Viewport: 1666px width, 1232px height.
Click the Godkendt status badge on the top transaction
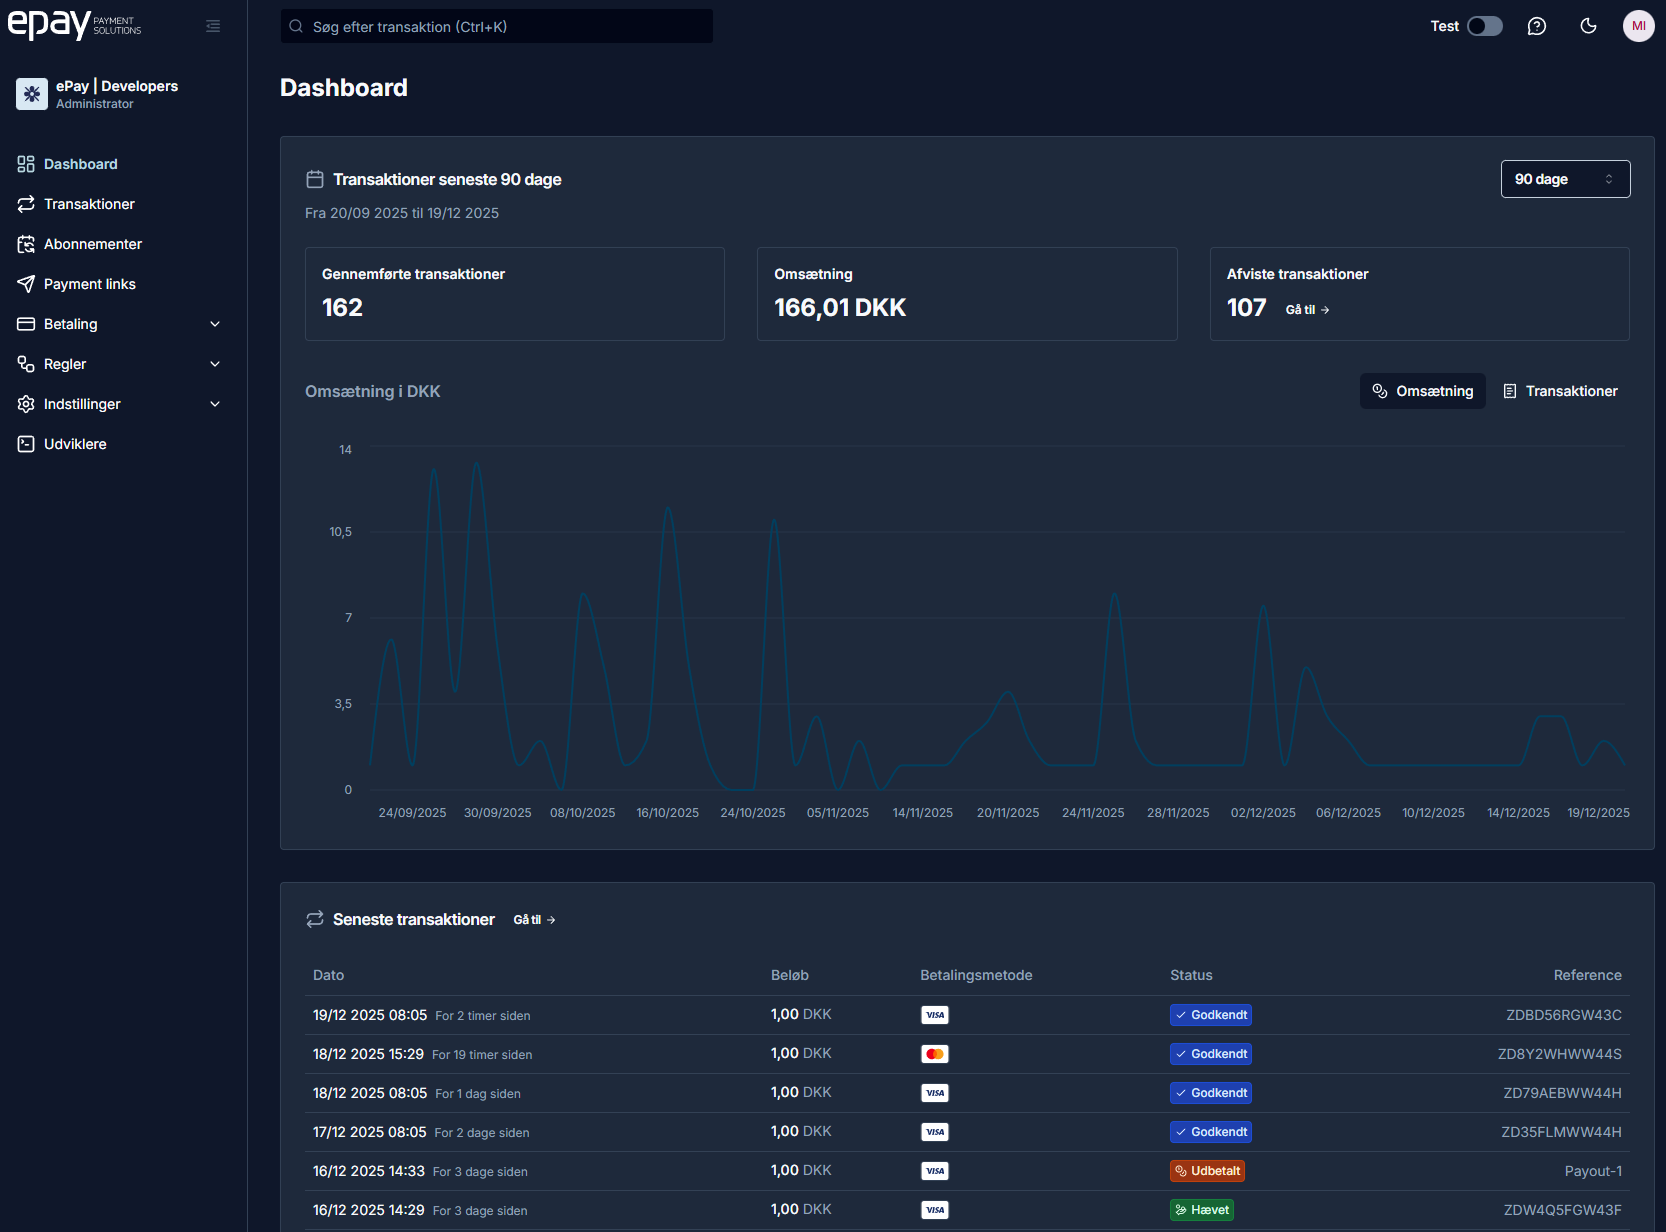pos(1210,1014)
